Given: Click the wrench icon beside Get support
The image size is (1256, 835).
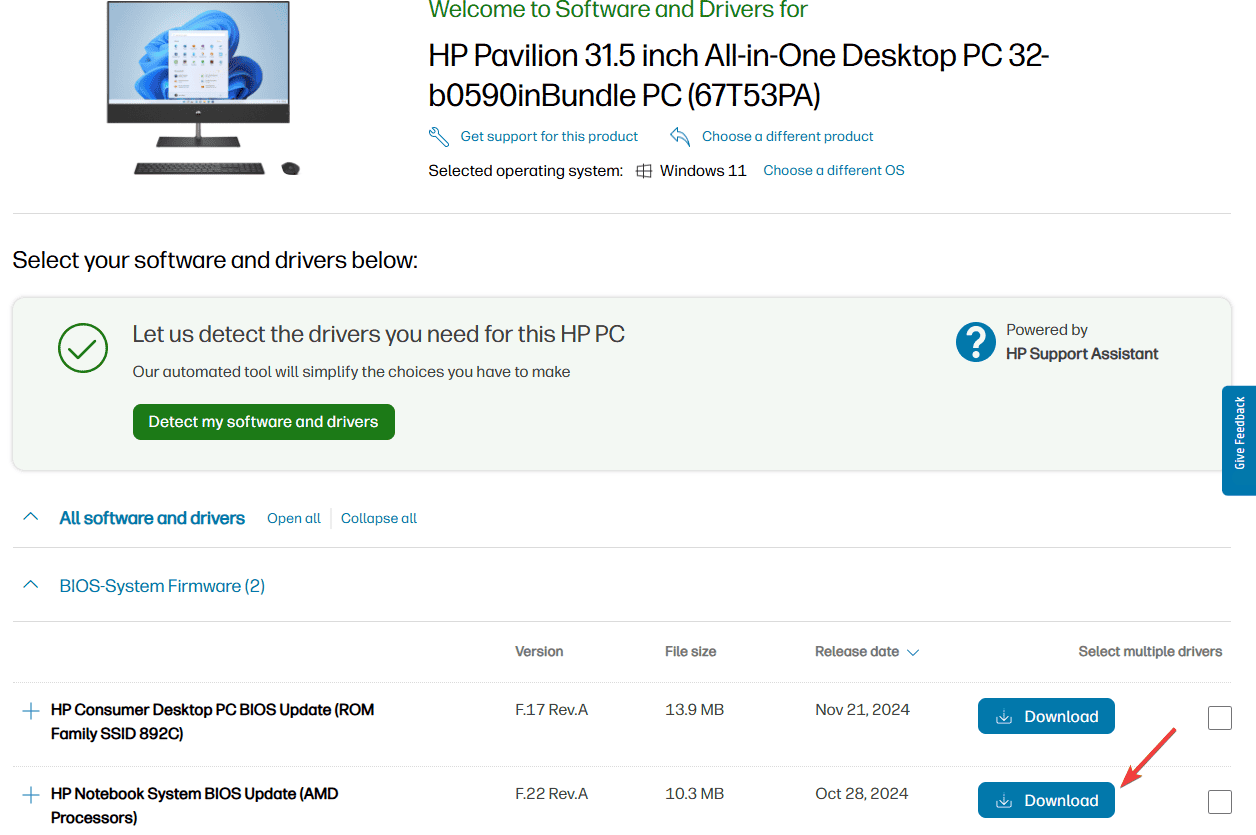Looking at the screenshot, I should point(439,136).
